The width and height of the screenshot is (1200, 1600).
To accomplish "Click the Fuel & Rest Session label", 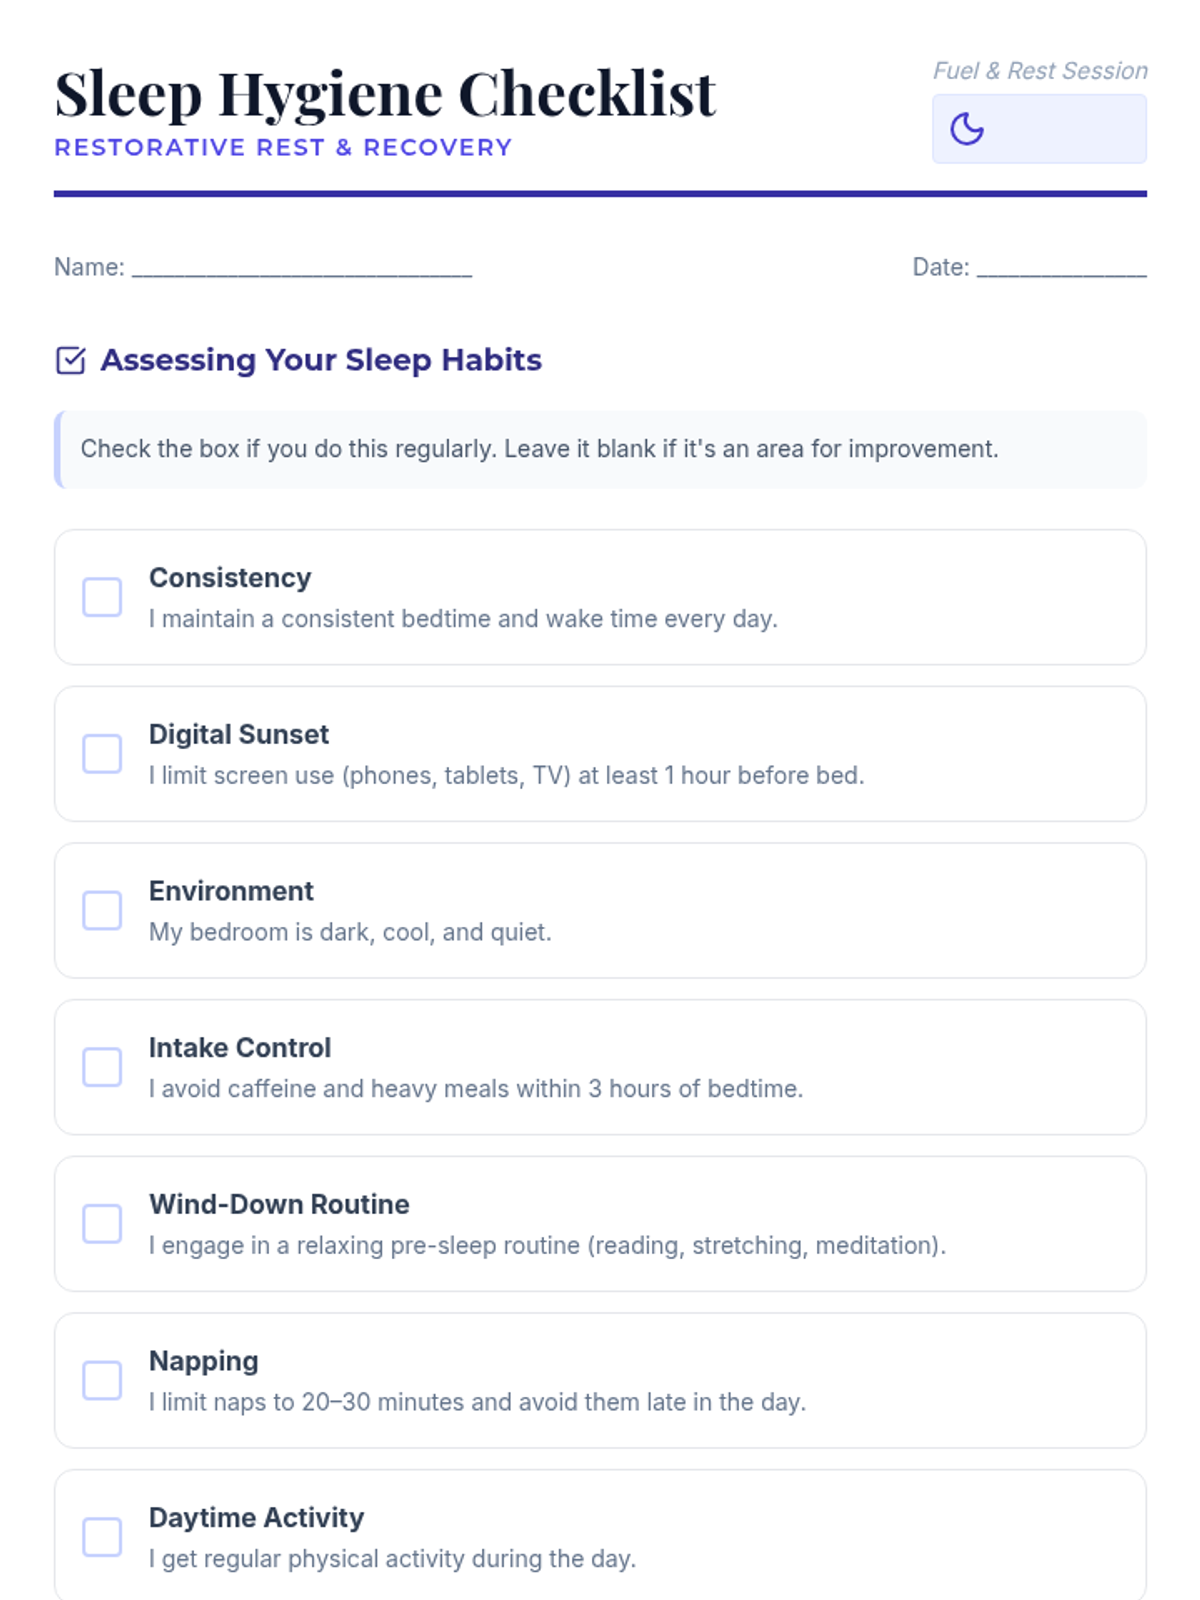I will (1040, 71).
